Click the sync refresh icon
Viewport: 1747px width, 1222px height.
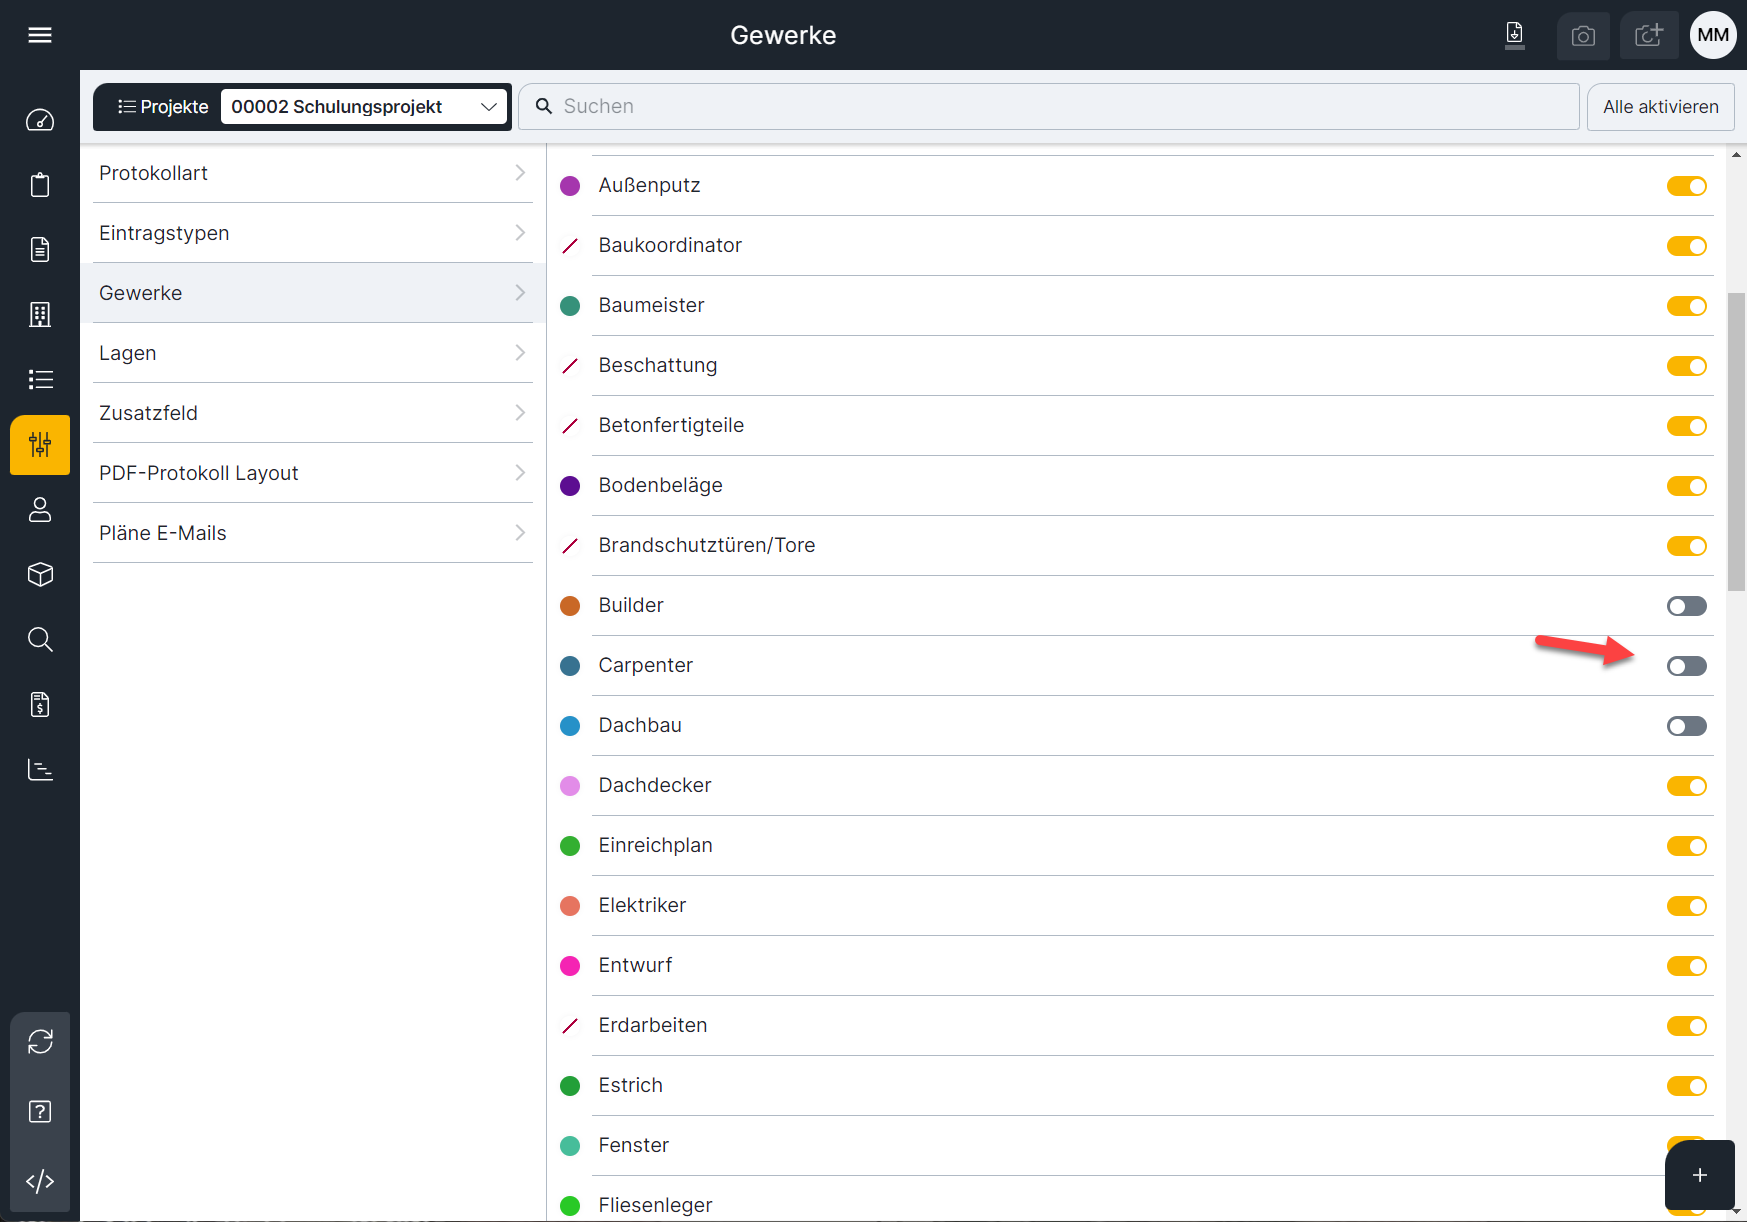point(40,1042)
